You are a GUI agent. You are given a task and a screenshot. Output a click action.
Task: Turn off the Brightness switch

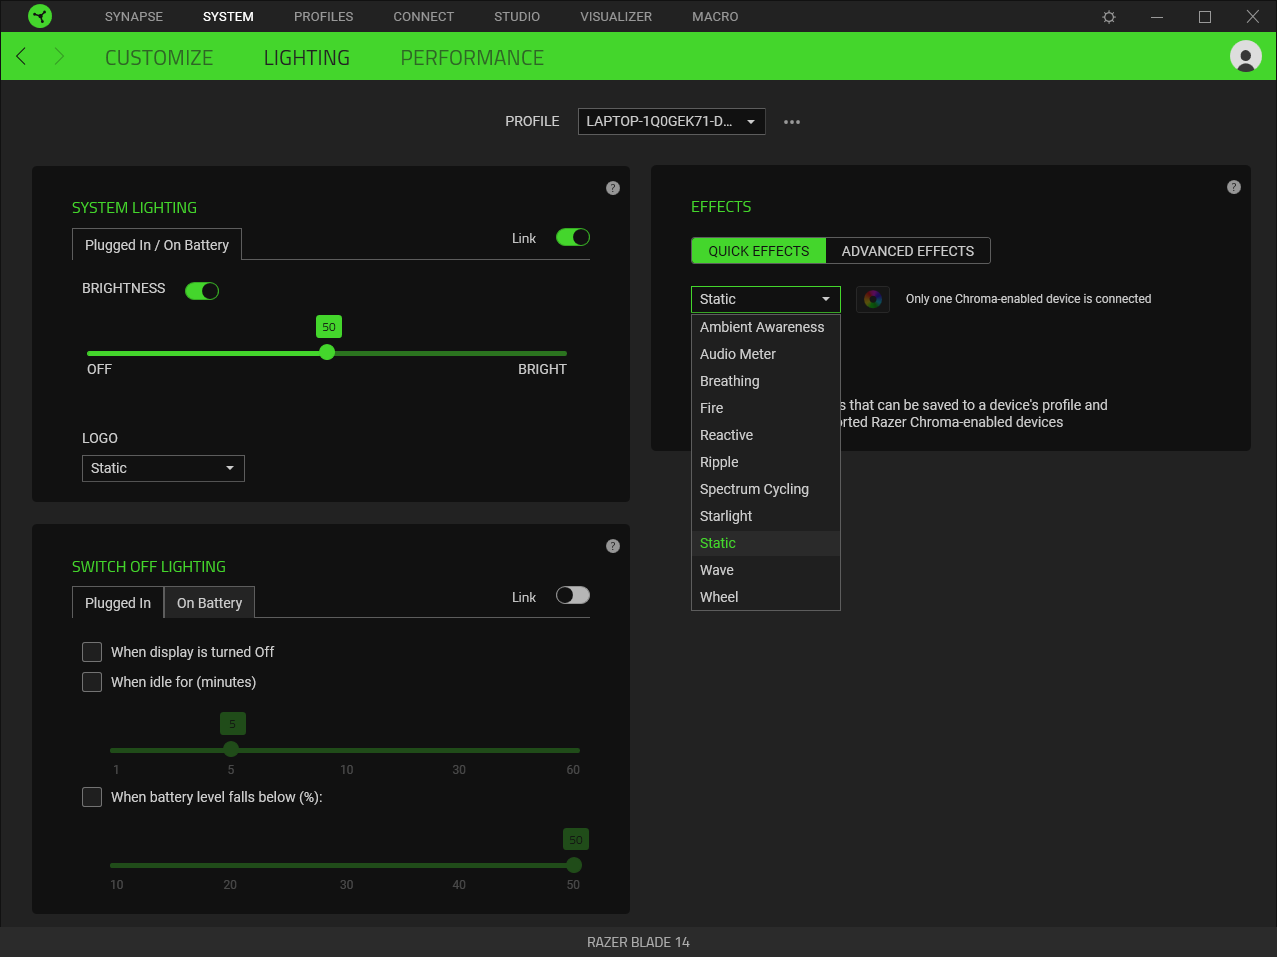[x=202, y=291]
